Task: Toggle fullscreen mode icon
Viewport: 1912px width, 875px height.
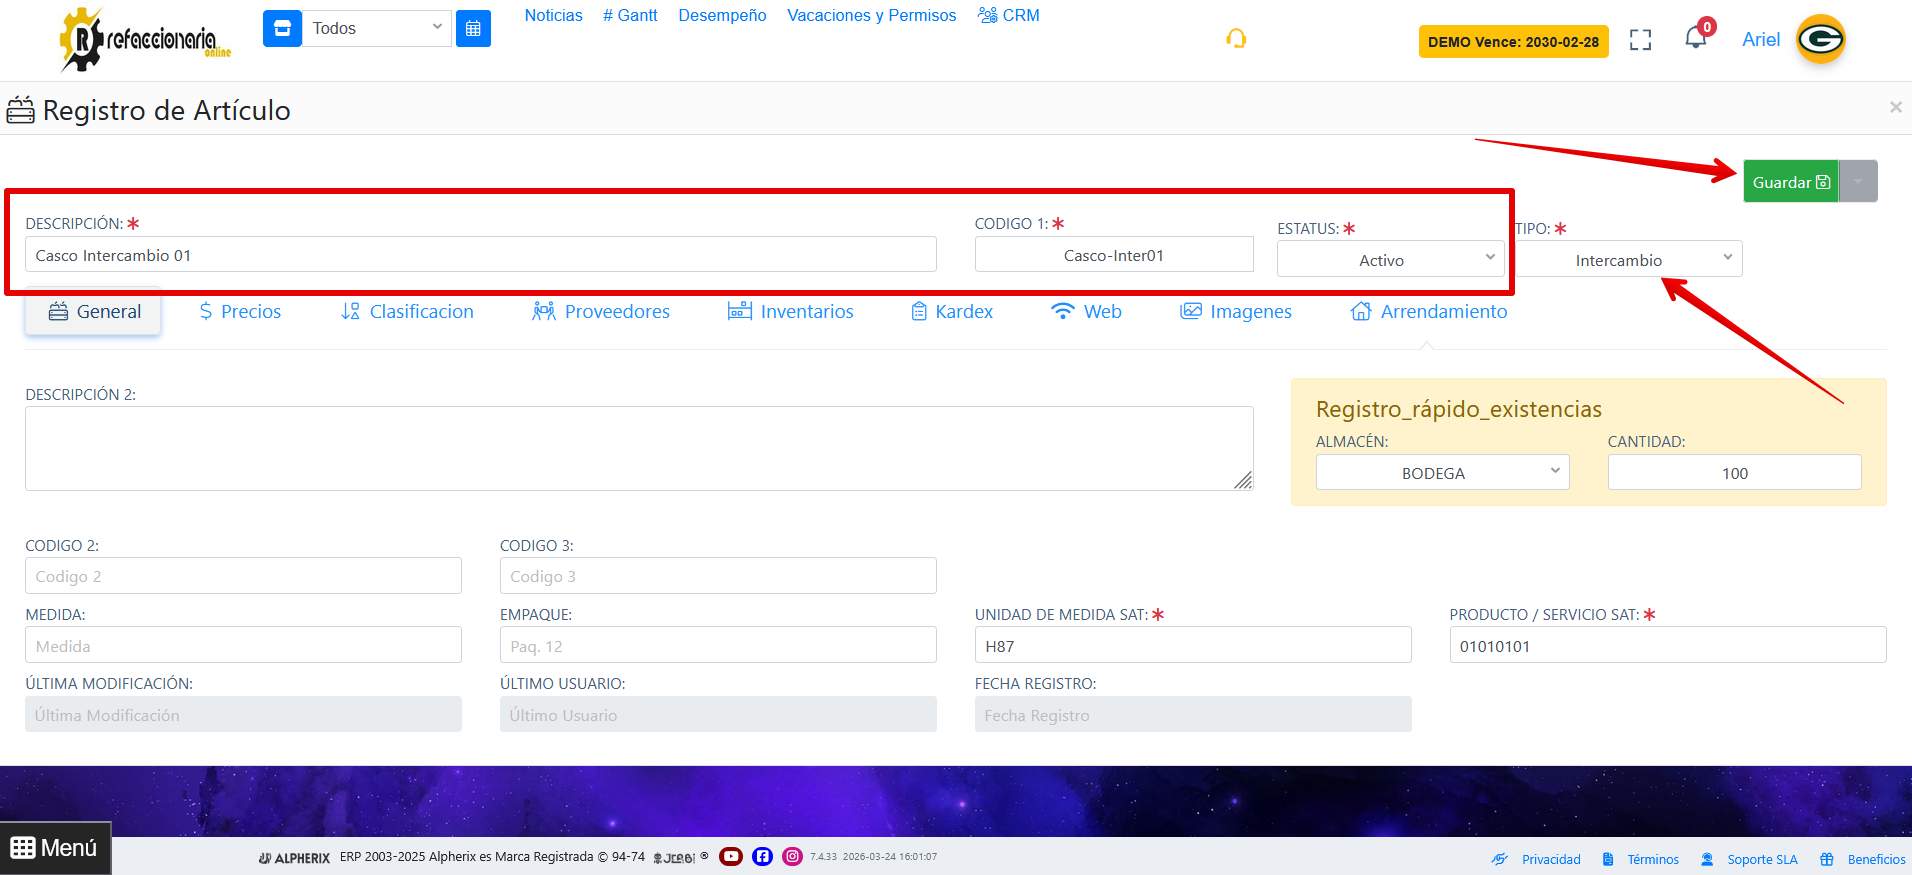Action: 1640,40
